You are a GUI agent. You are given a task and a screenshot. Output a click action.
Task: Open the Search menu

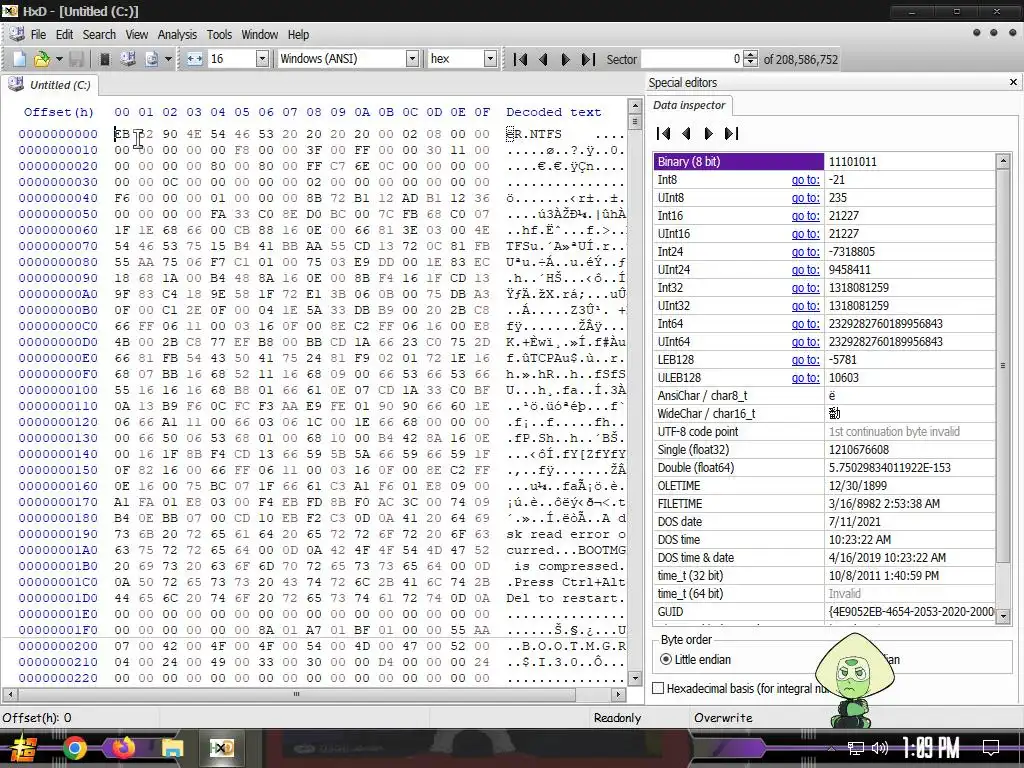point(99,35)
